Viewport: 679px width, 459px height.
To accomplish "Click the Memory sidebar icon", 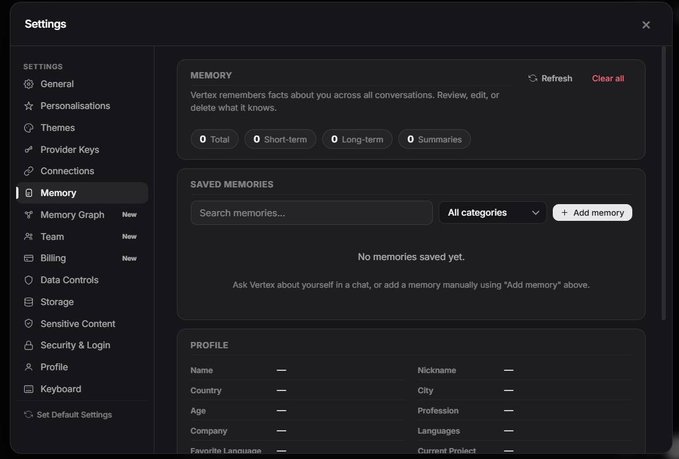I will tap(29, 193).
